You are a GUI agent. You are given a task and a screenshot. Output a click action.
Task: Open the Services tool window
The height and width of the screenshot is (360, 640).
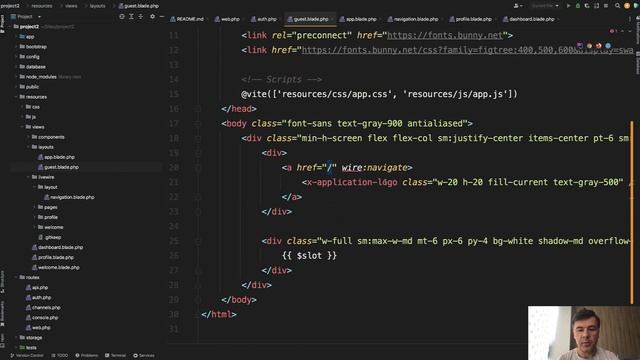click(x=144, y=356)
